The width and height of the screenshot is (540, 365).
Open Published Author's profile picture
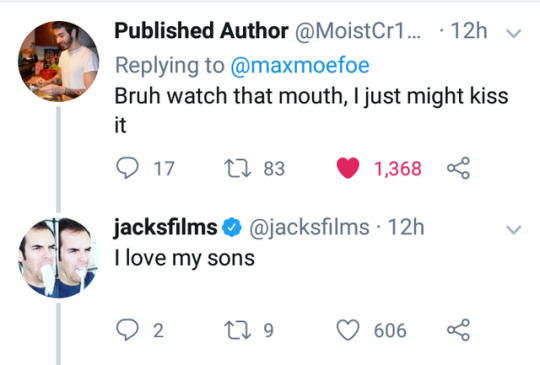pos(59,61)
